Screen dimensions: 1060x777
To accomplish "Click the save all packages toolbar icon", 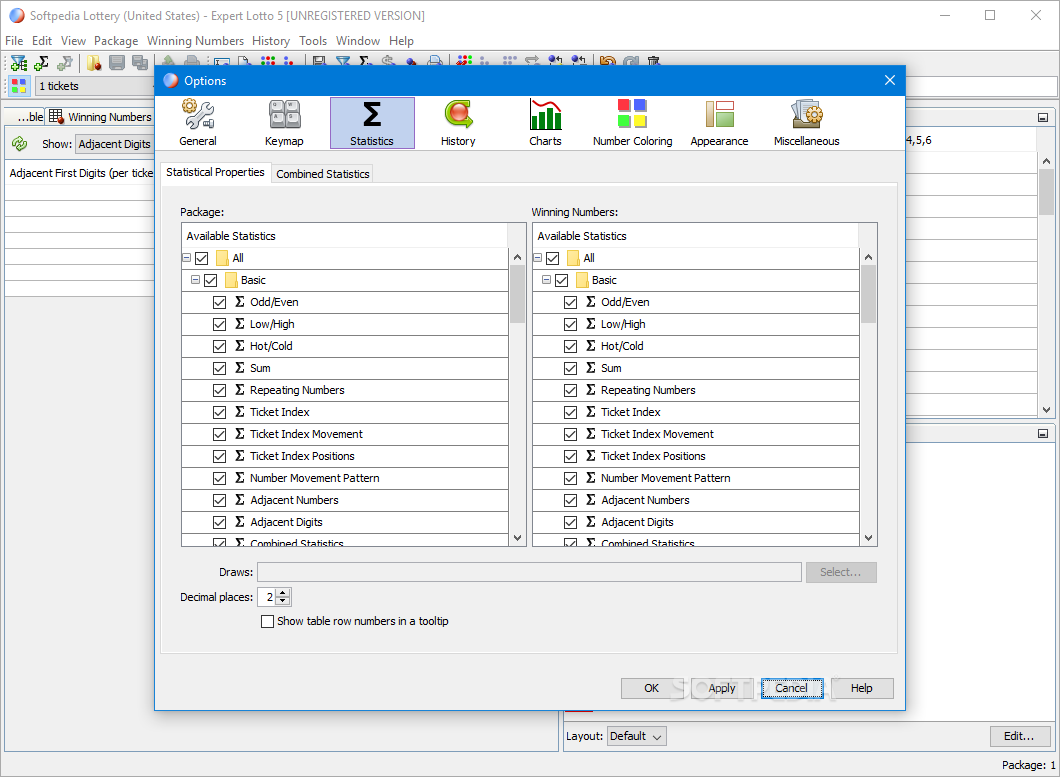I will (x=140, y=63).
